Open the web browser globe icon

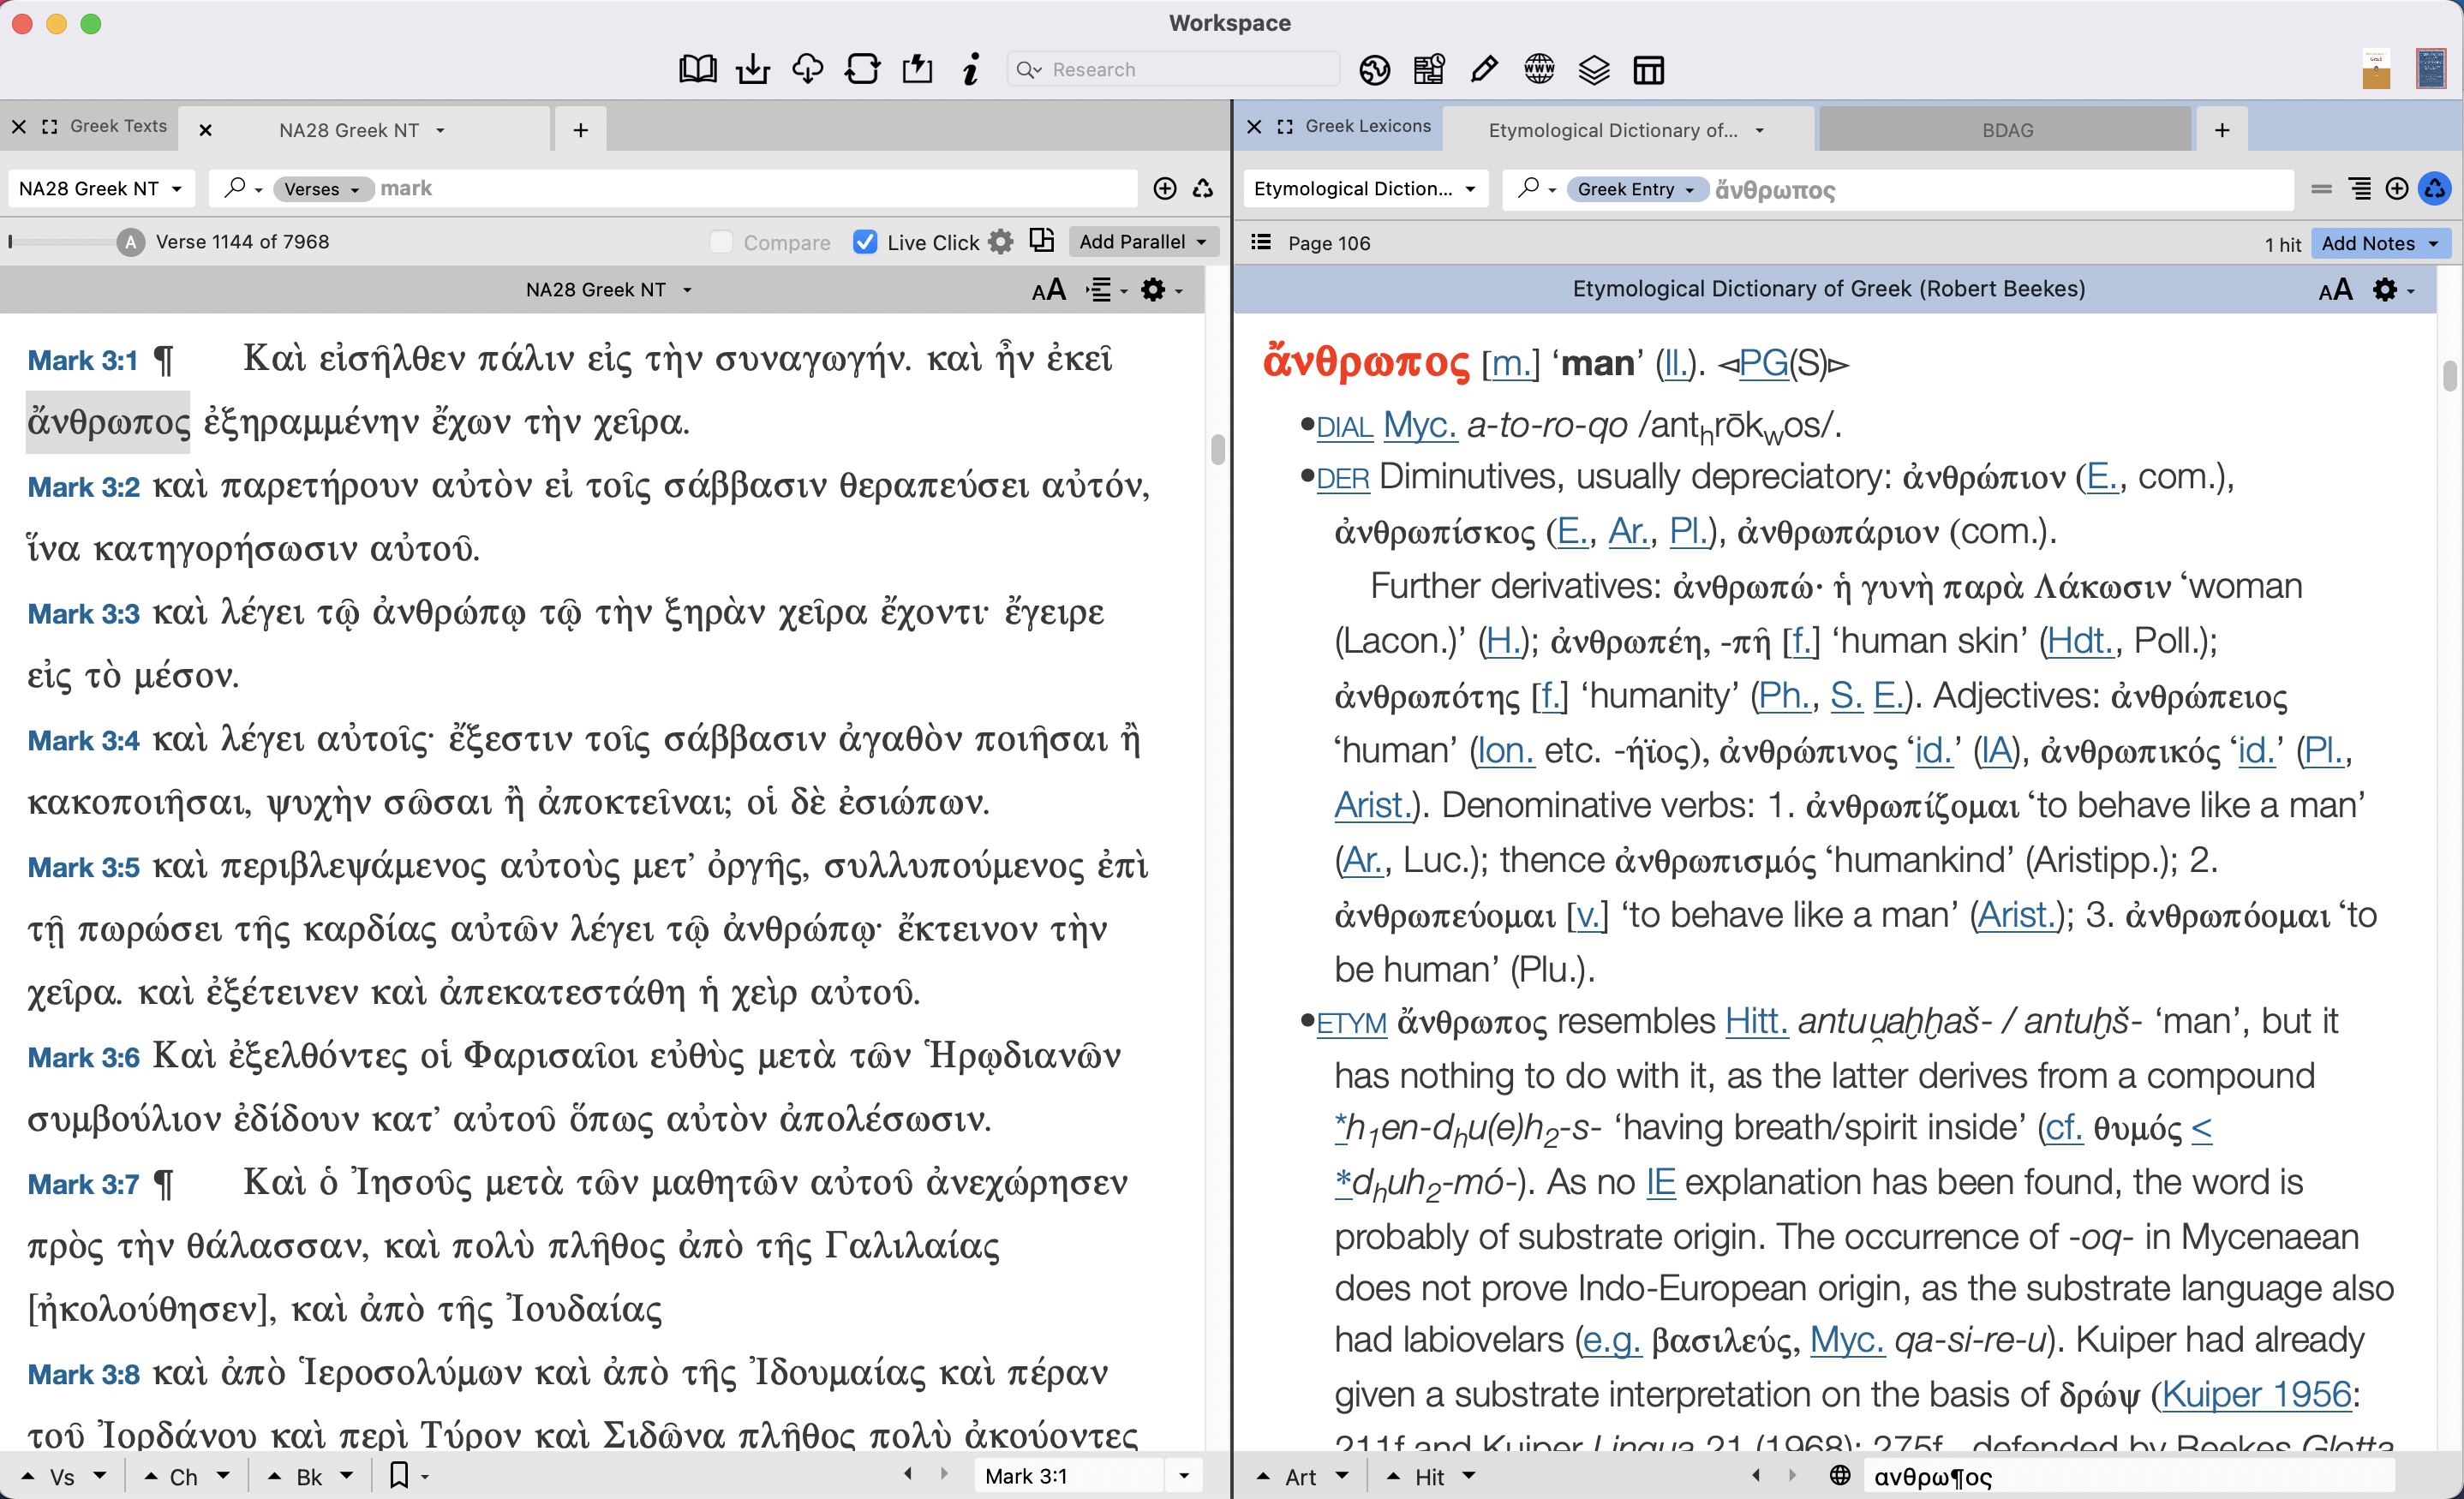point(1539,69)
